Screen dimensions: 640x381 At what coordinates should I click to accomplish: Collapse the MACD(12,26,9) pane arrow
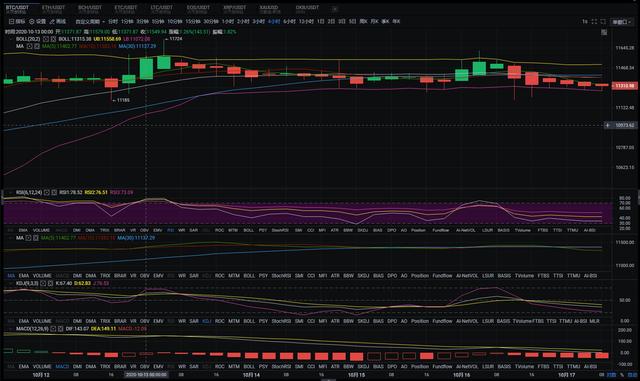coord(11,328)
